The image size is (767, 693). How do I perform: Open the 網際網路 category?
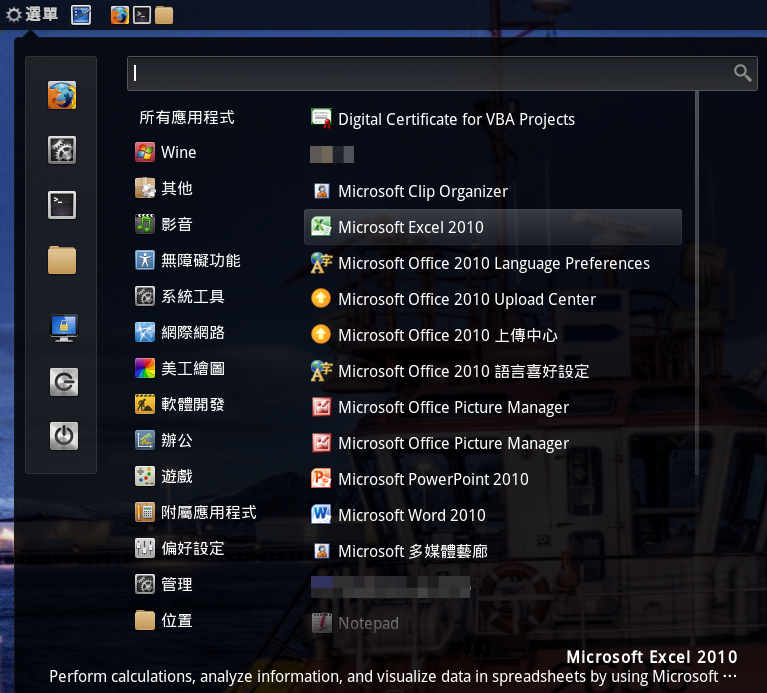point(180,333)
